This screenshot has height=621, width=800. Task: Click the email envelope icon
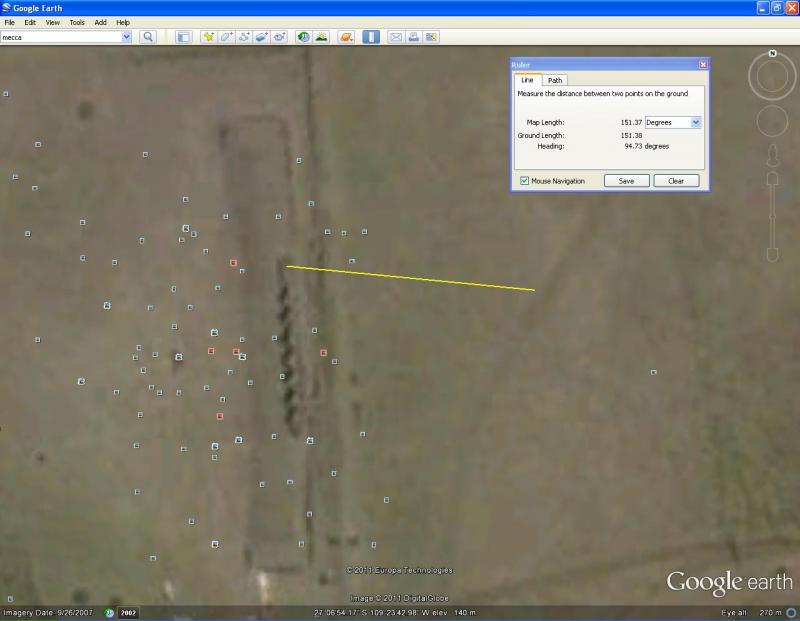point(396,37)
